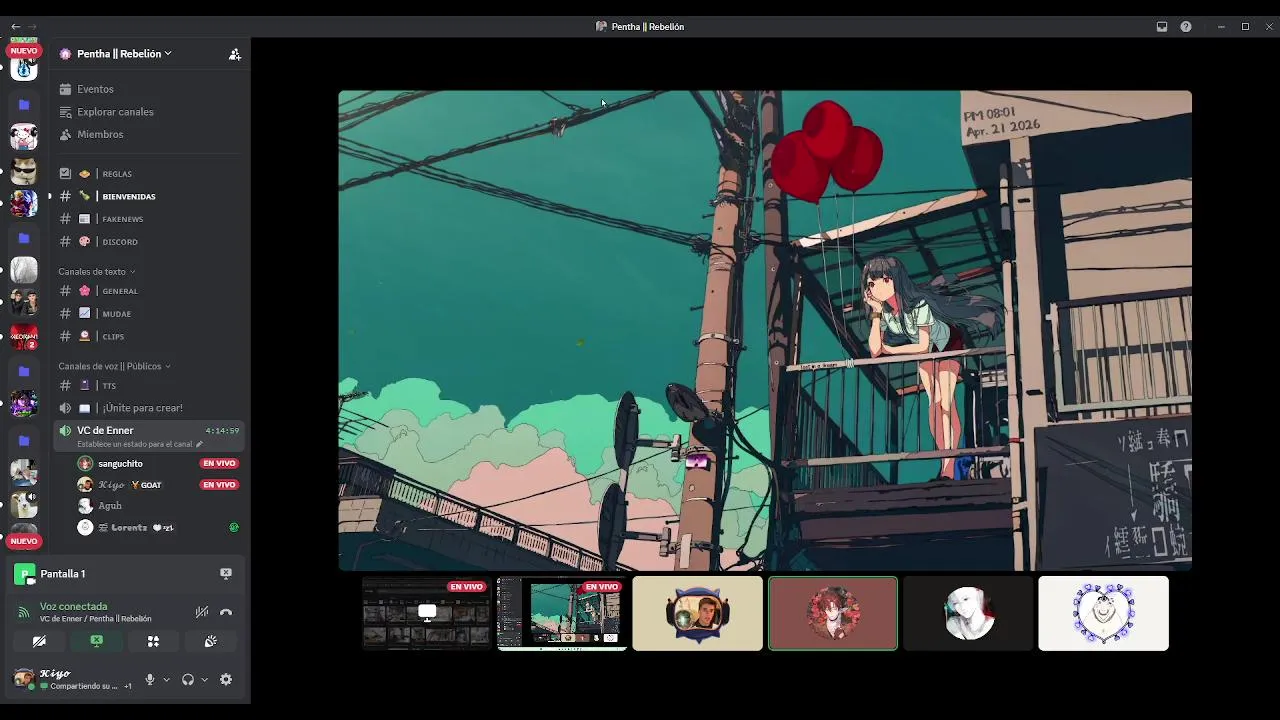This screenshot has width=1280, height=720.
Task: Open the Pentha || Rebelión server menu
Action: tap(123, 54)
